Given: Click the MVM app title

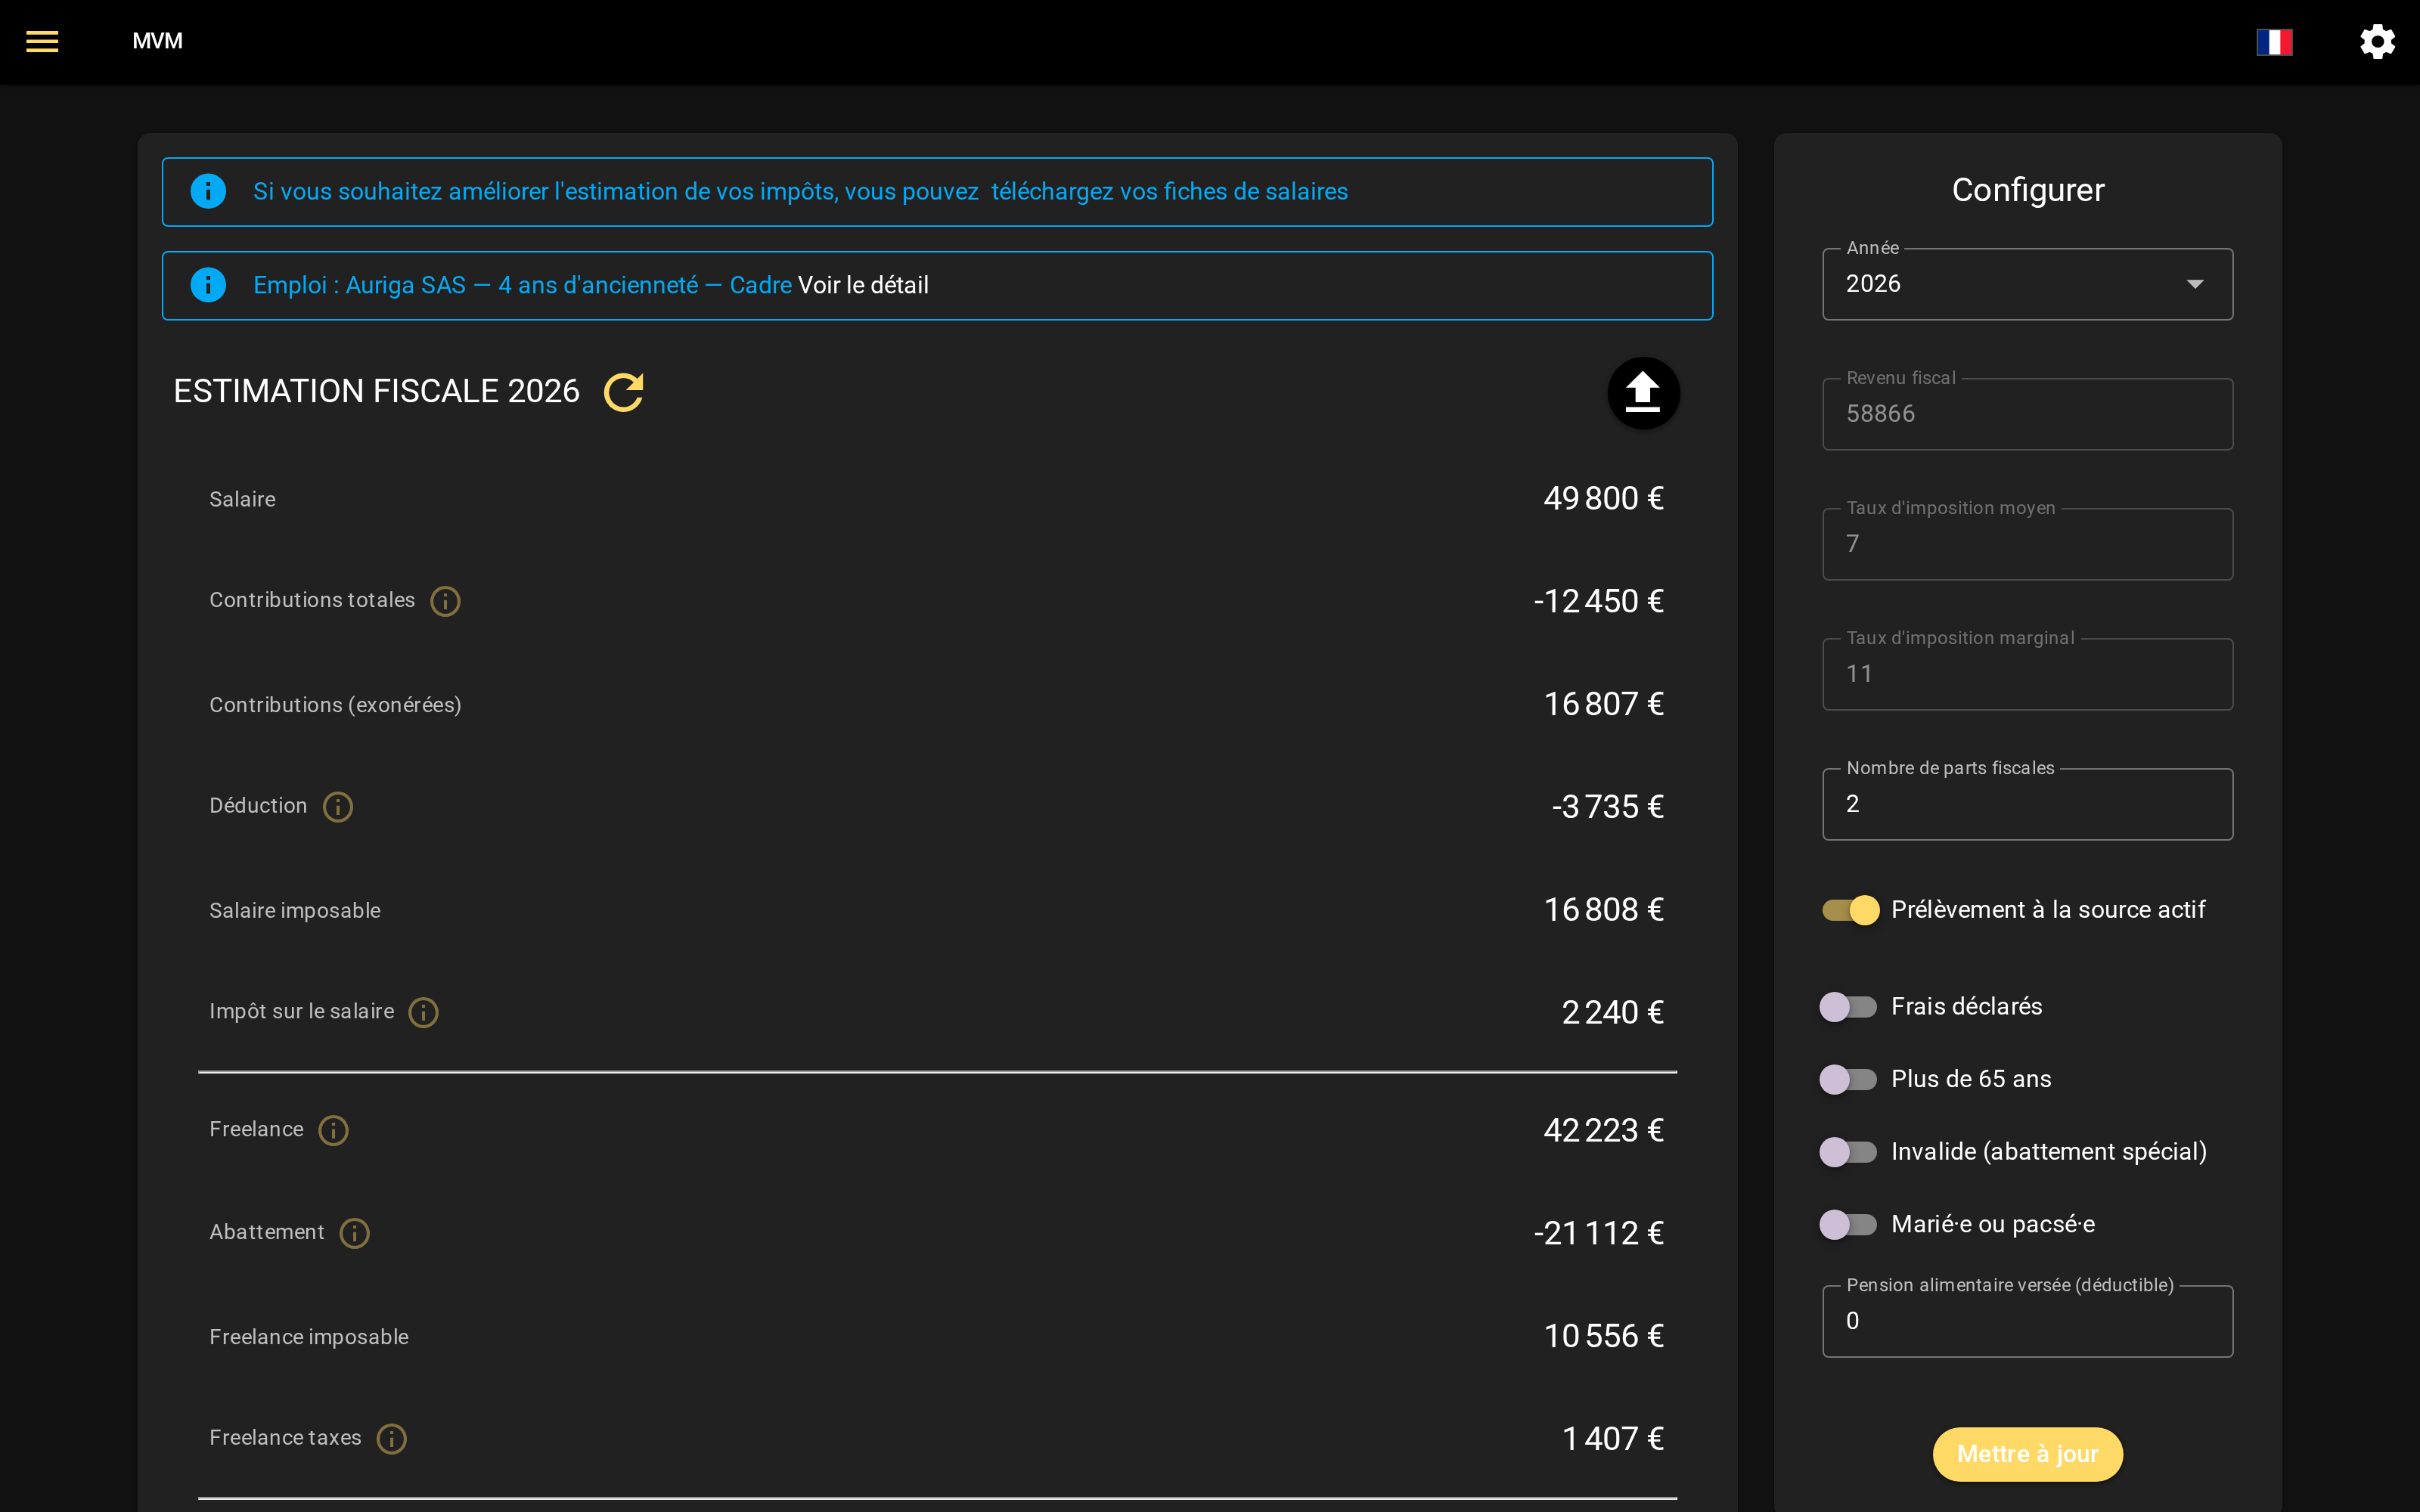Looking at the screenshot, I should click(x=157, y=41).
